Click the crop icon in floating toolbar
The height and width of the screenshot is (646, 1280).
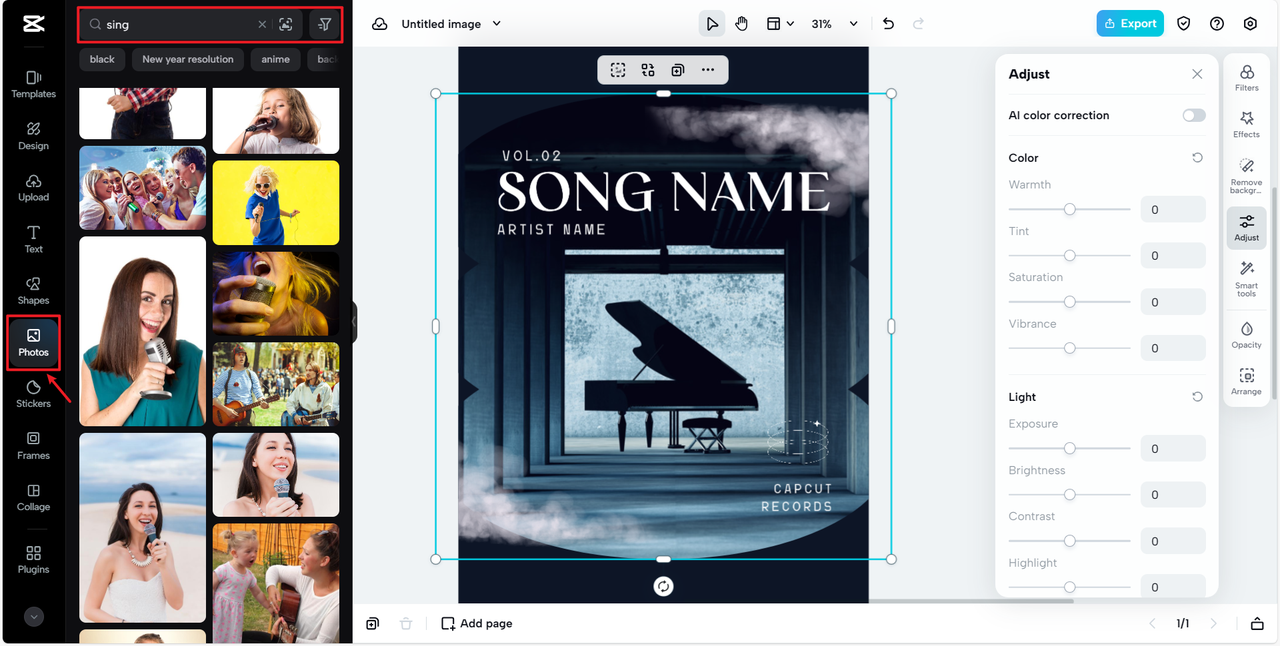[x=618, y=70]
